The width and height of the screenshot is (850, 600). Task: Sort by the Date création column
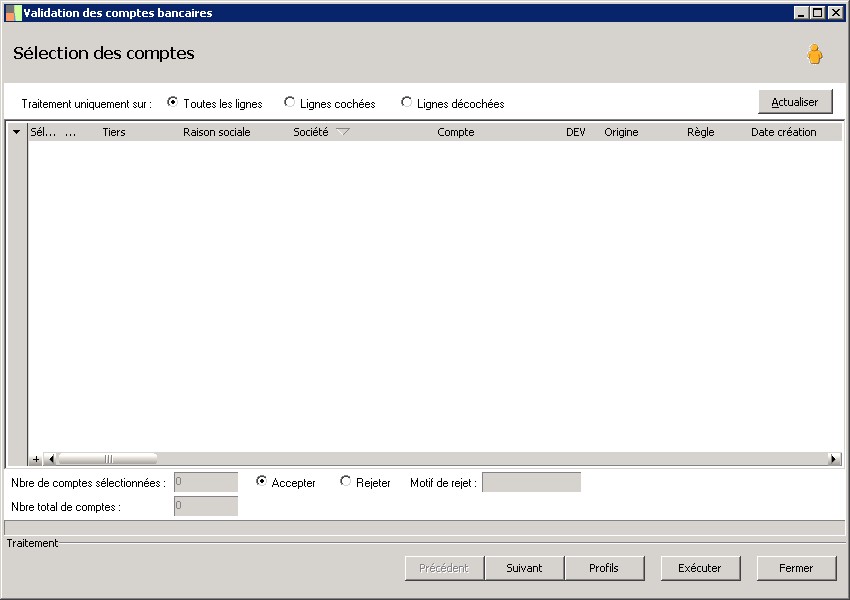783,132
